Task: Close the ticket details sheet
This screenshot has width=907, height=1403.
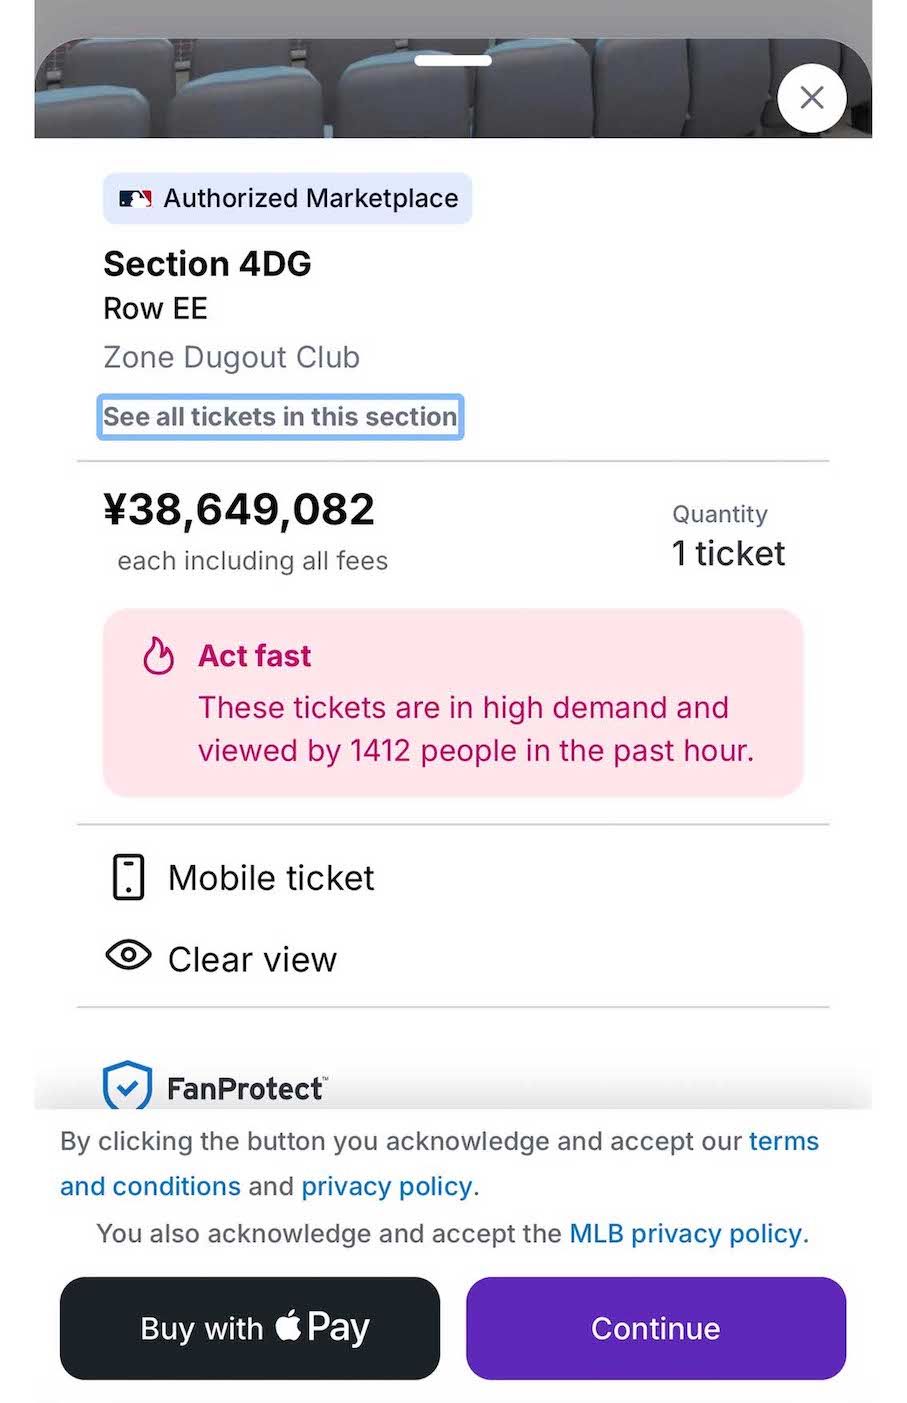Action: pyautogui.click(x=811, y=97)
